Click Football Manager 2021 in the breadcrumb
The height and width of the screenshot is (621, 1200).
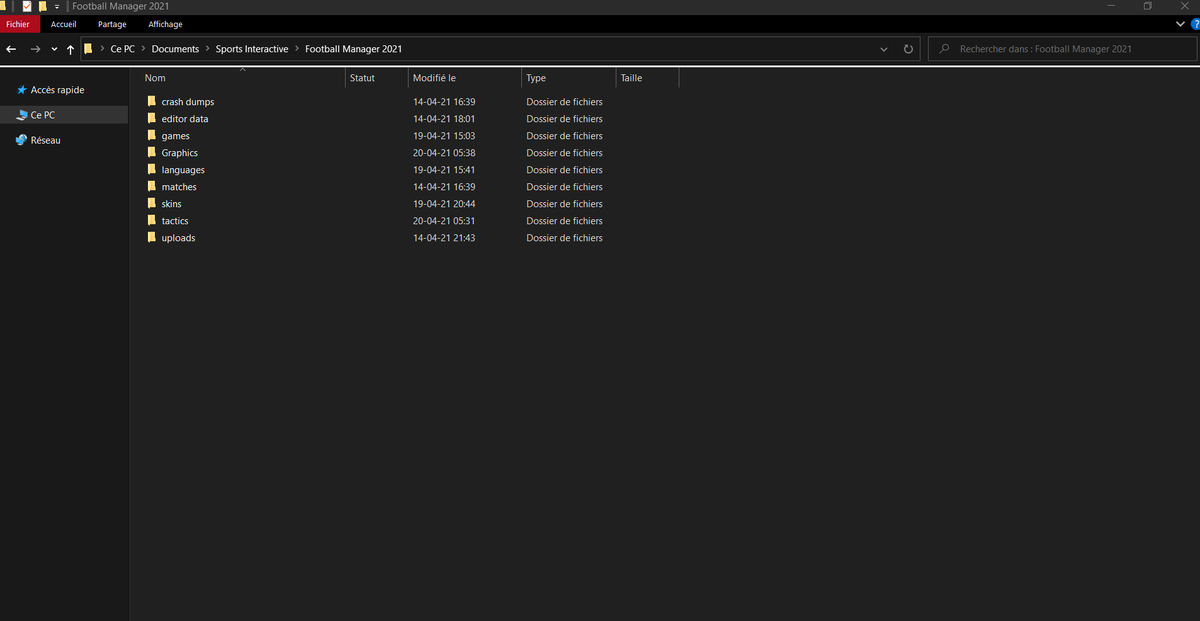point(354,49)
